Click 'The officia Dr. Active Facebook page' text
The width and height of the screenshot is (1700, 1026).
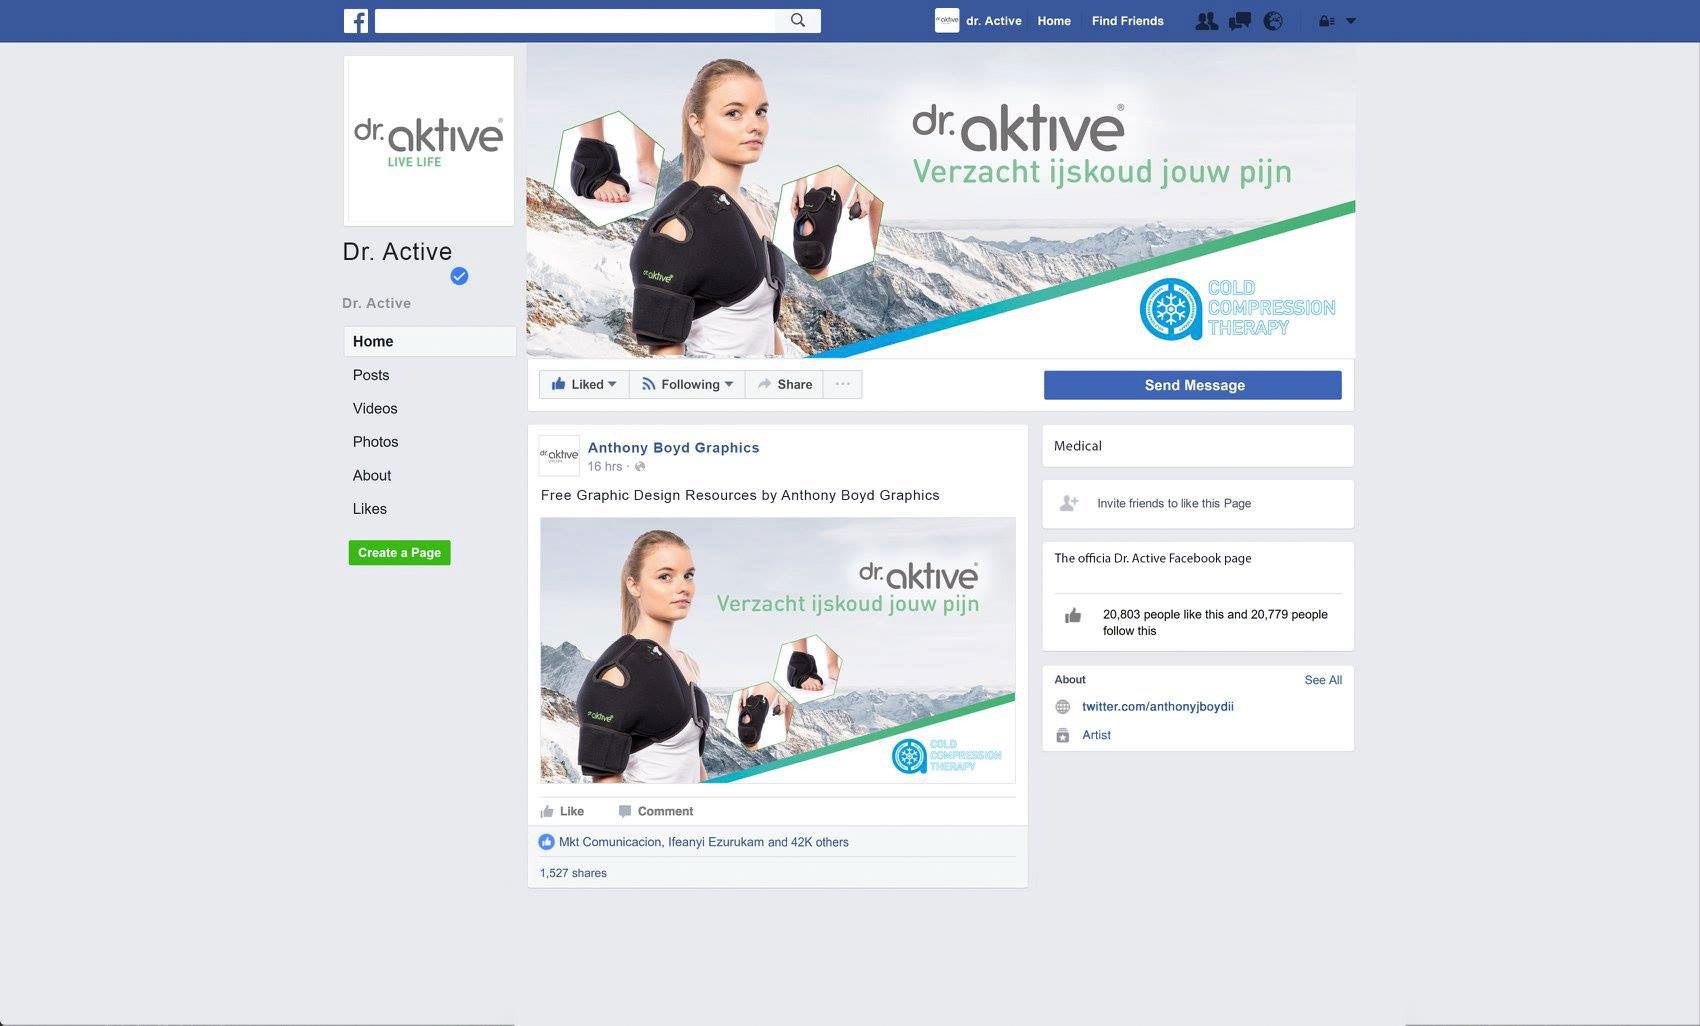(x=1153, y=558)
